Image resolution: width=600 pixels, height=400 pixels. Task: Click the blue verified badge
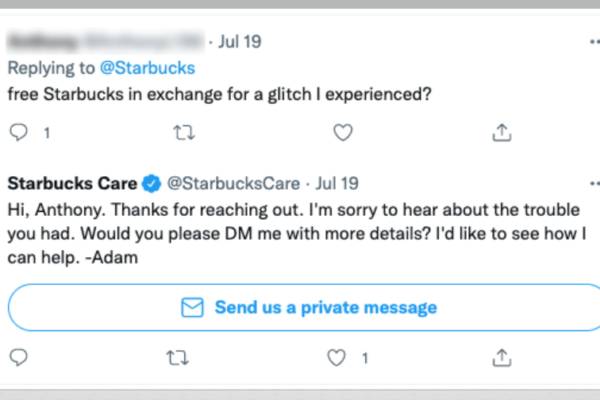pyautogui.click(x=152, y=183)
